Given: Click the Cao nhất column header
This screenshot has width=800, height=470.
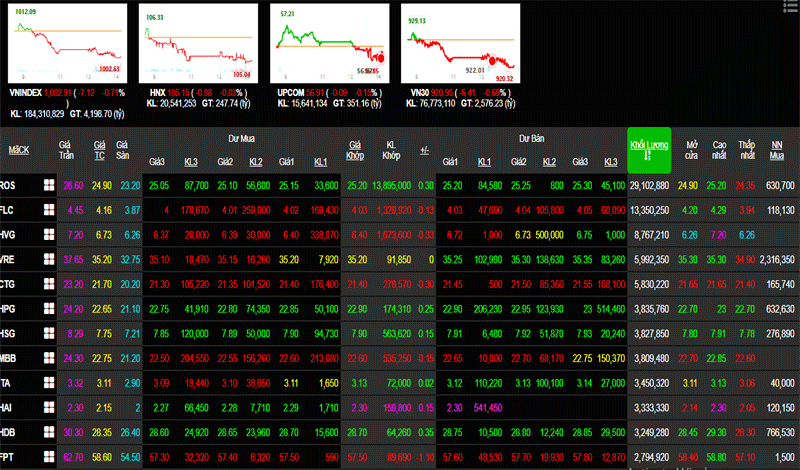Looking at the screenshot, I should [719, 150].
